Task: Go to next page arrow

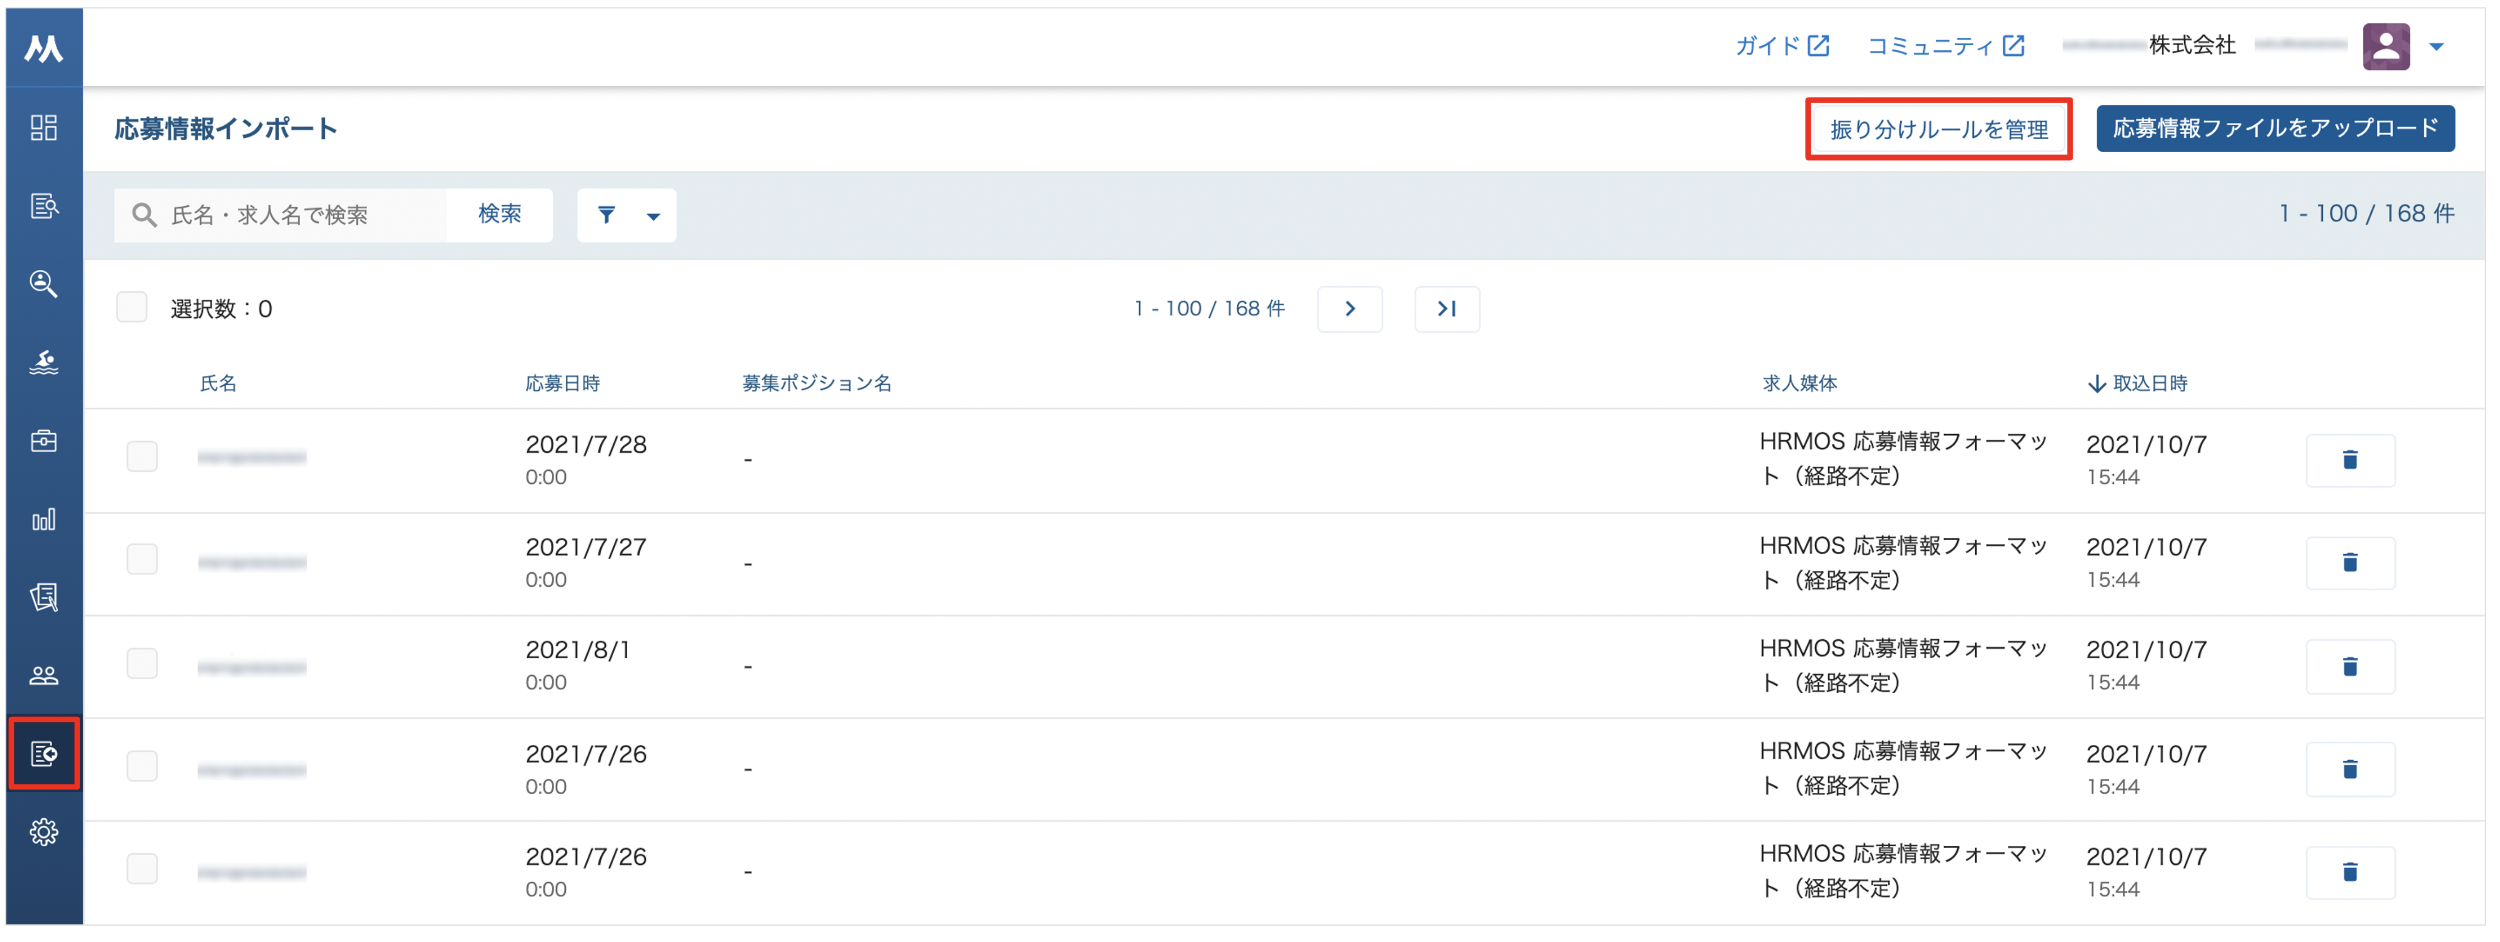Action: tap(1350, 309)
